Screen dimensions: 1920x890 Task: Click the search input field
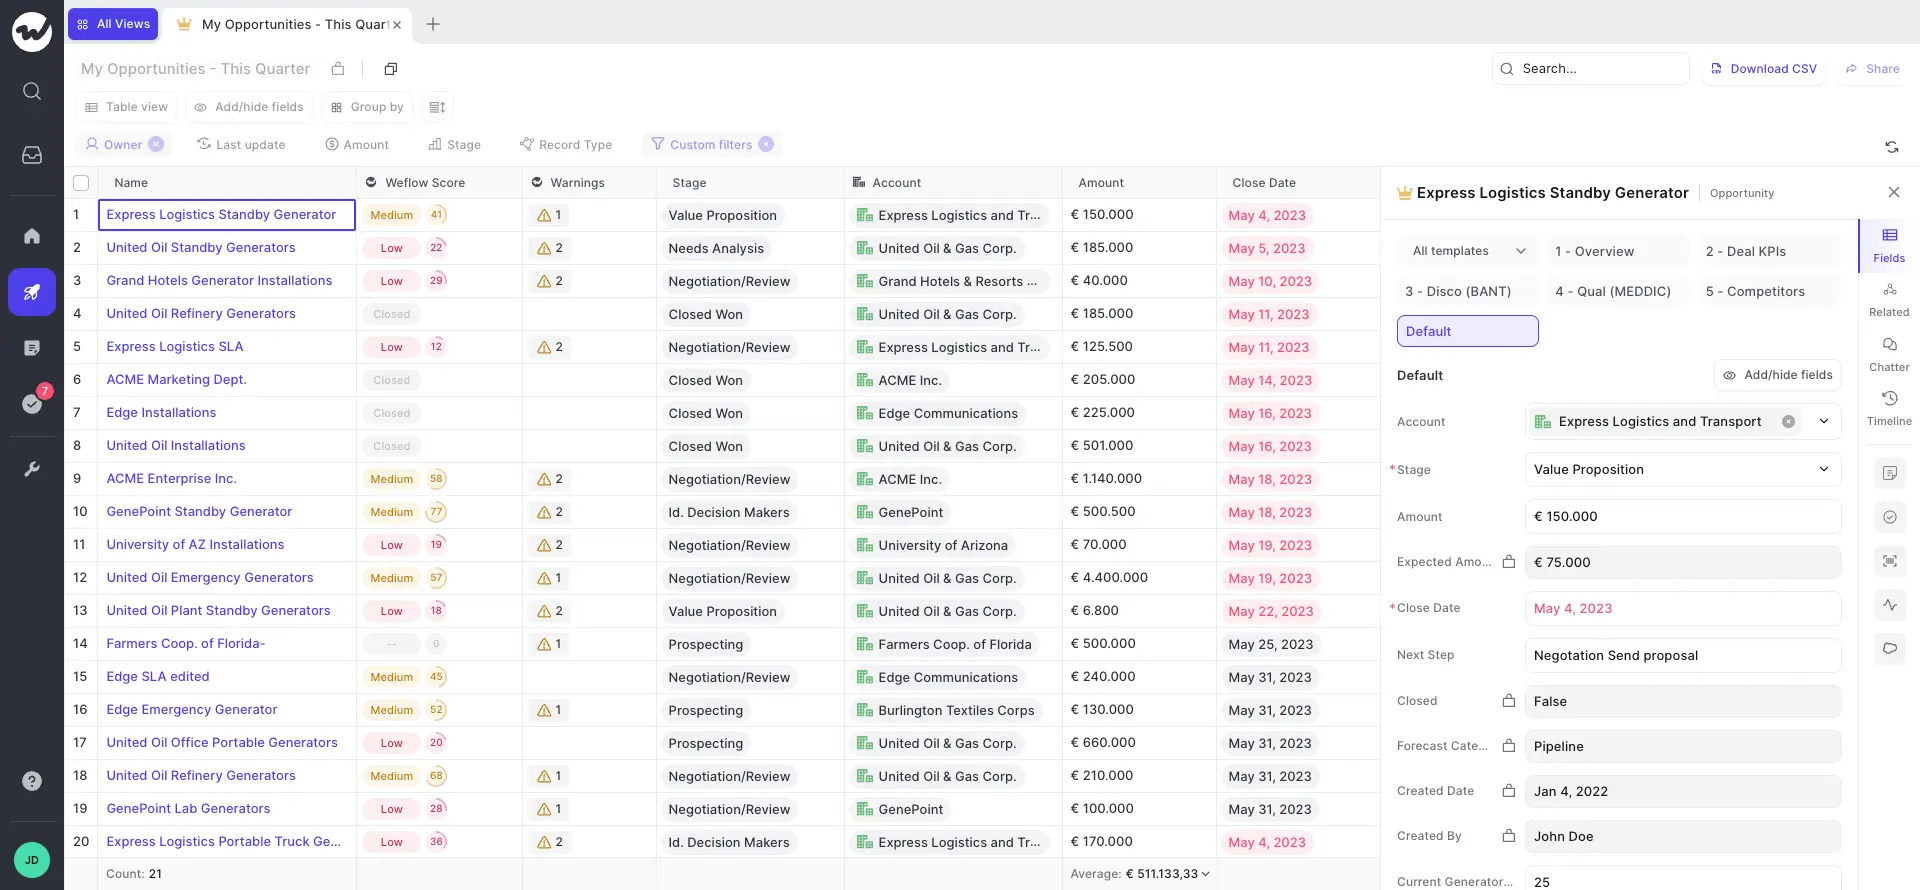point(1590,69)
